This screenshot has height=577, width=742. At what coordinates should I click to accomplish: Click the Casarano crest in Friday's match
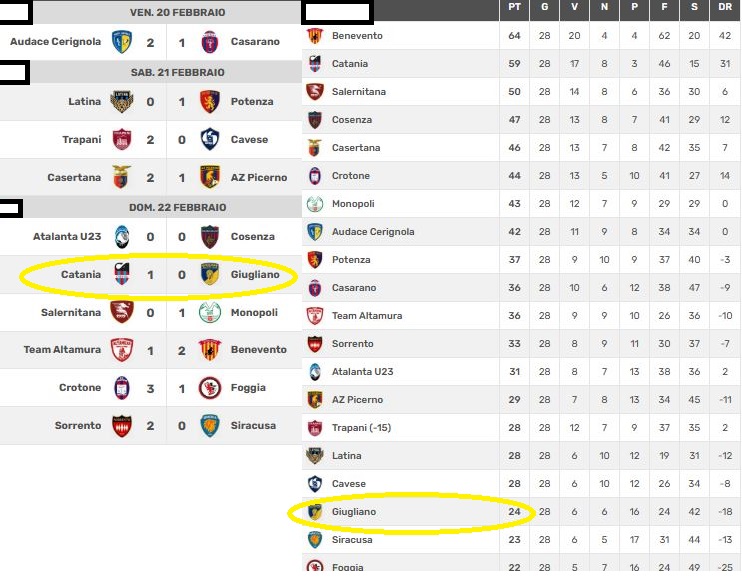[x=210, y=42]
